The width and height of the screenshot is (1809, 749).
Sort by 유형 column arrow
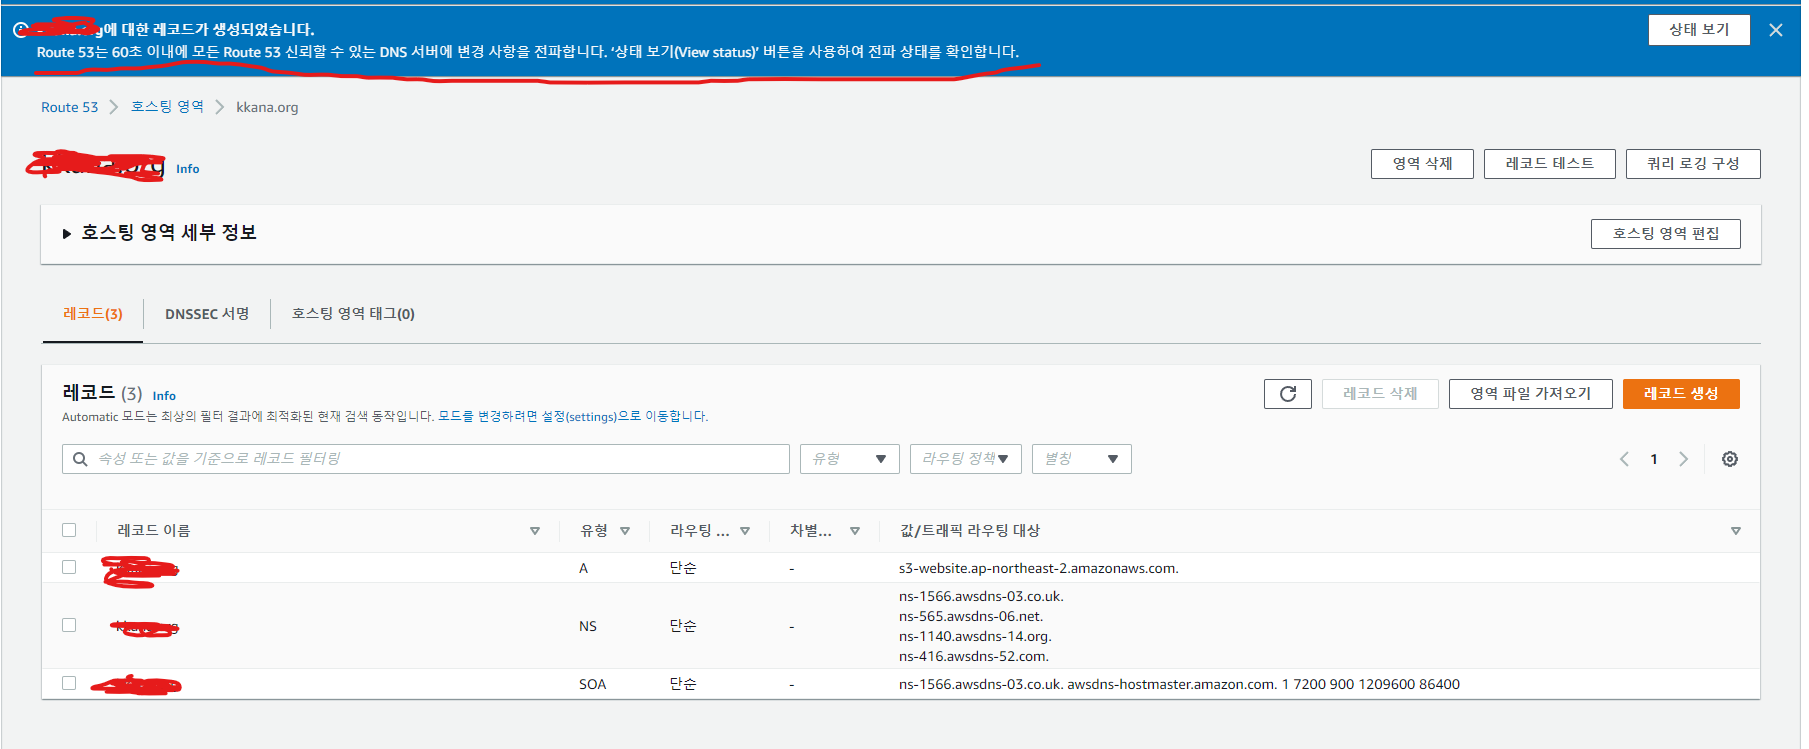point(625,531)
